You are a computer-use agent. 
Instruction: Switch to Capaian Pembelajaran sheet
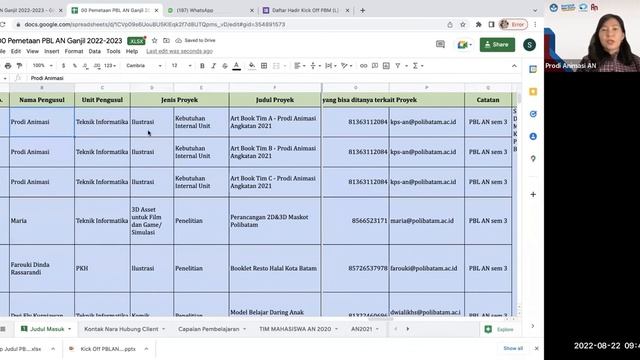point(208,329)
